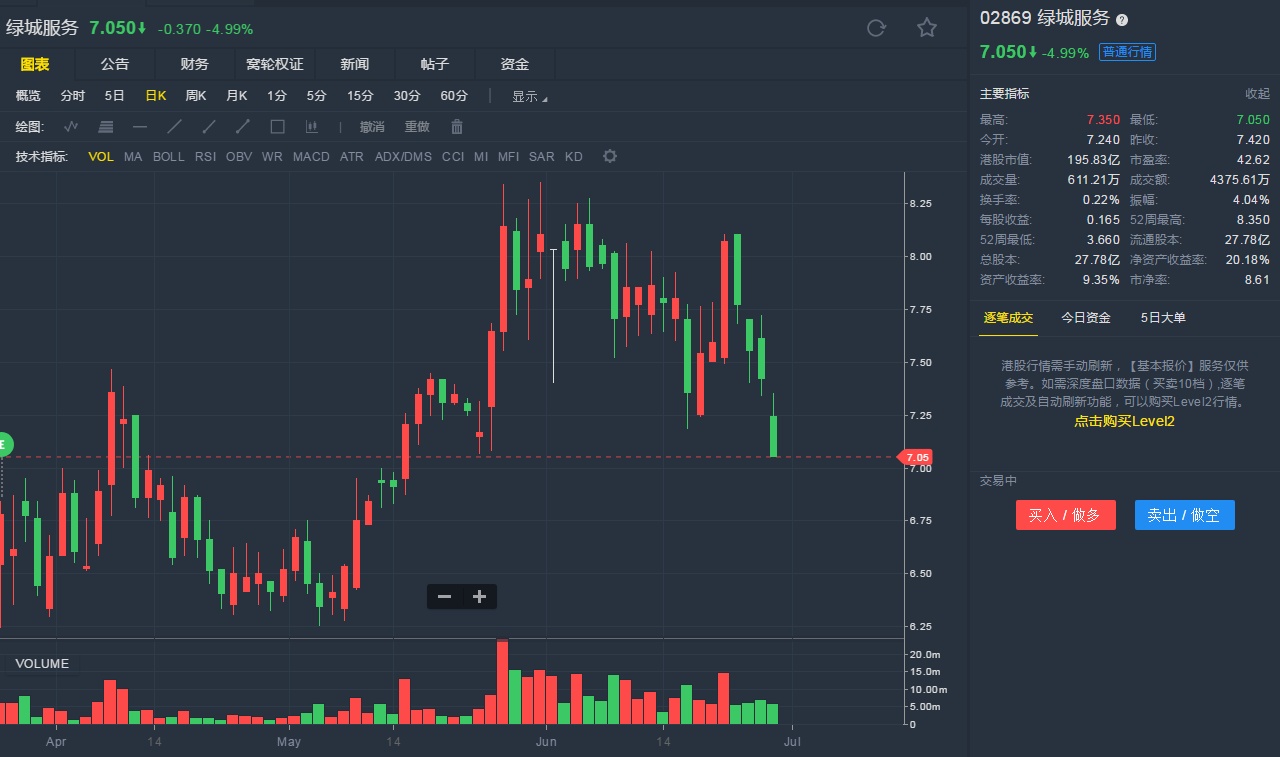
Task: Select the rectangle drawing tool
Action: pyautogui.click(x=278, y=127)
